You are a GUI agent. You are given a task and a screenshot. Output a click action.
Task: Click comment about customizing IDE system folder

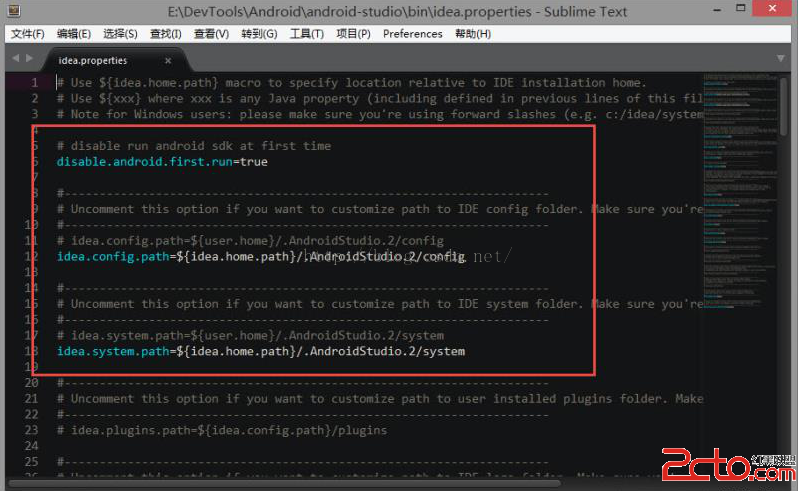click(380, 304)
